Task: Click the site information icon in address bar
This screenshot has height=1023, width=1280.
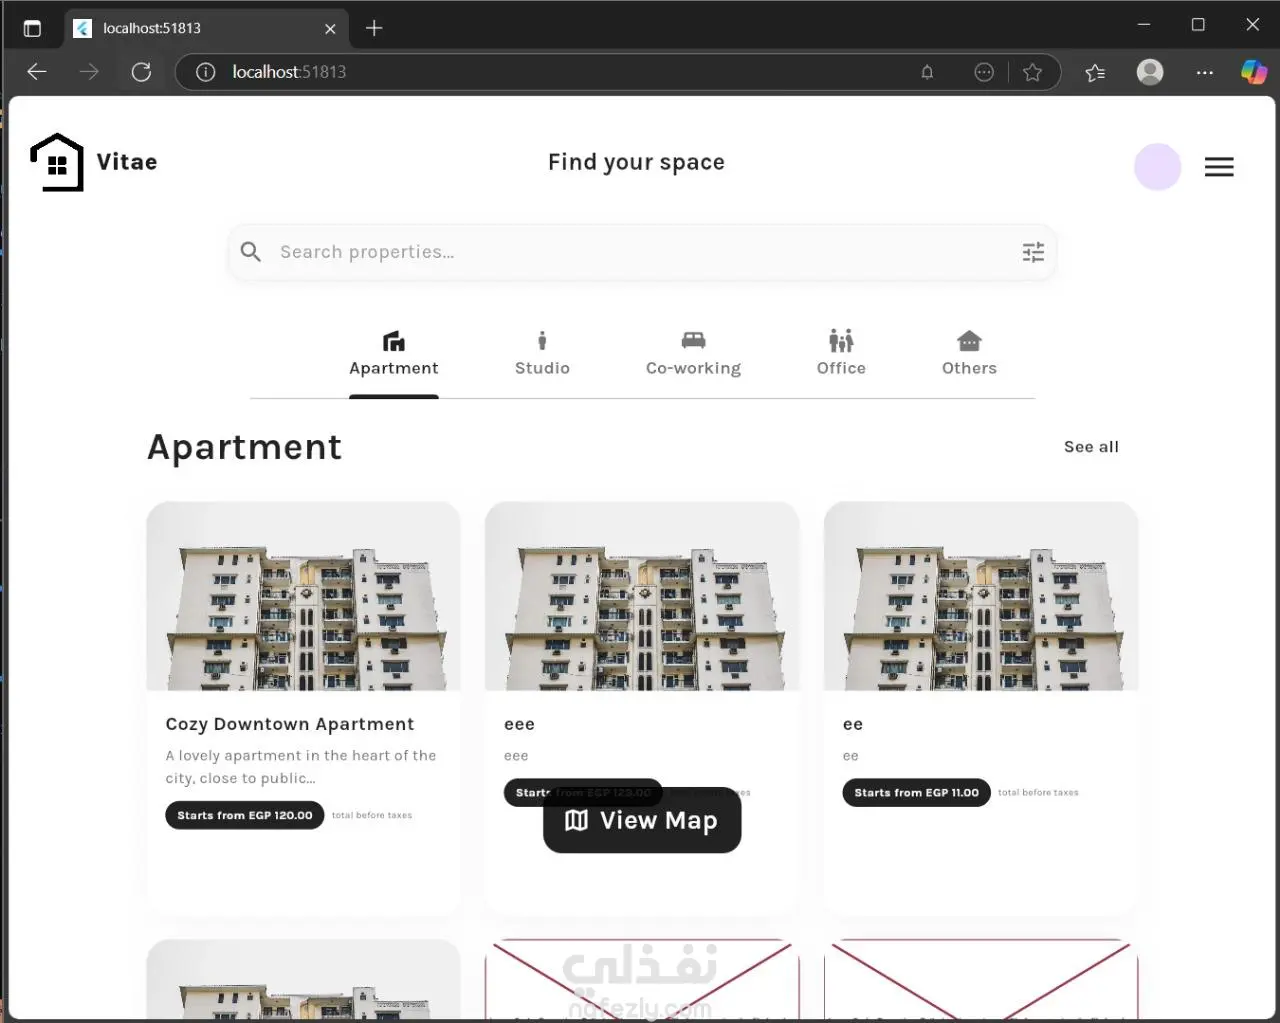Action: click(x=205, y=72)
